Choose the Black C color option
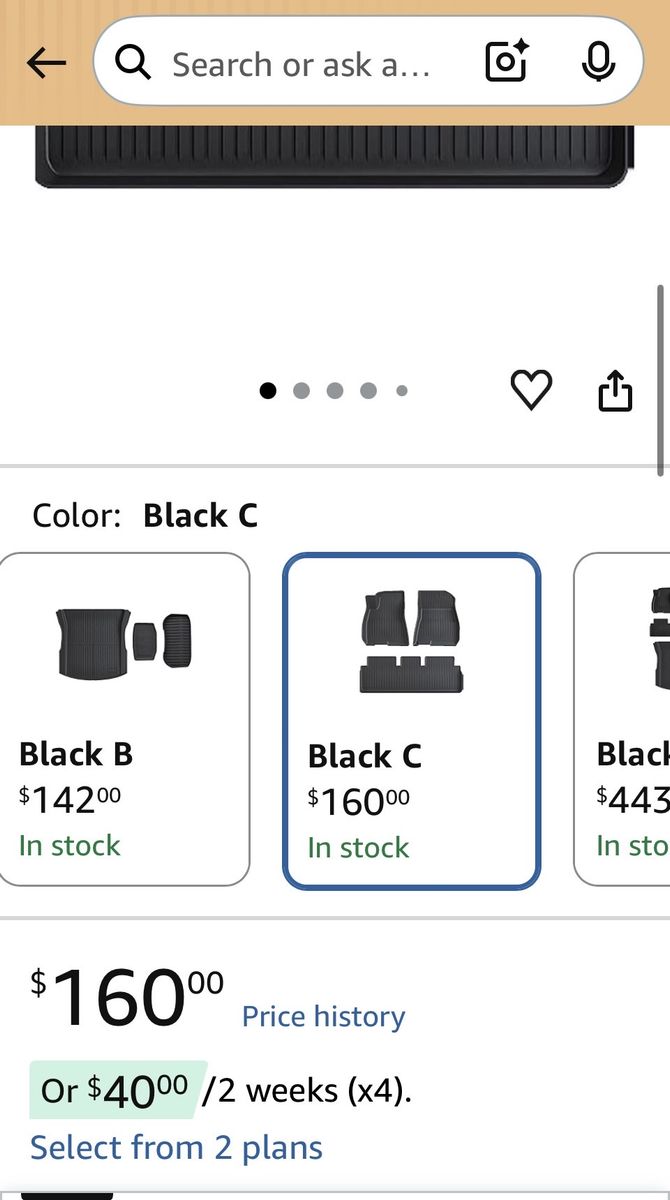The image size is (670, 1200). pos(412,721)
